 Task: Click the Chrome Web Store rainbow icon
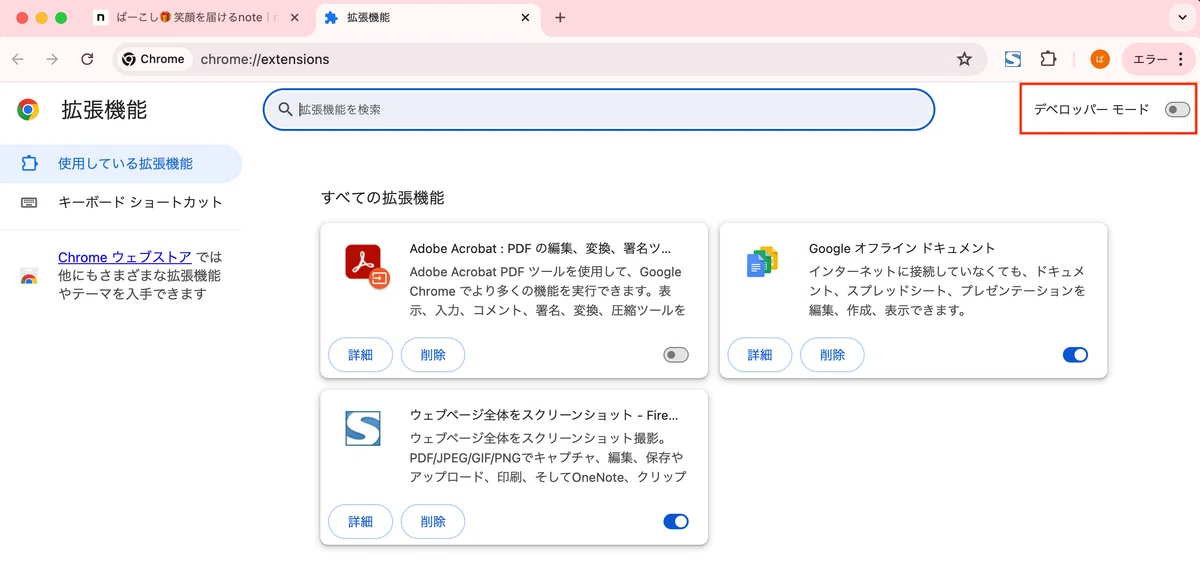point(29,276)
